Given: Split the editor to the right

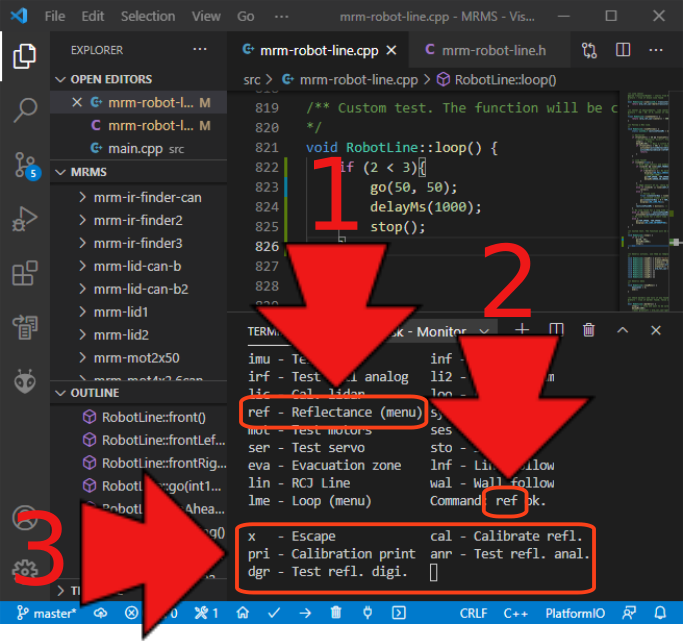Looking at the screenshot, I should pos(623,50).
